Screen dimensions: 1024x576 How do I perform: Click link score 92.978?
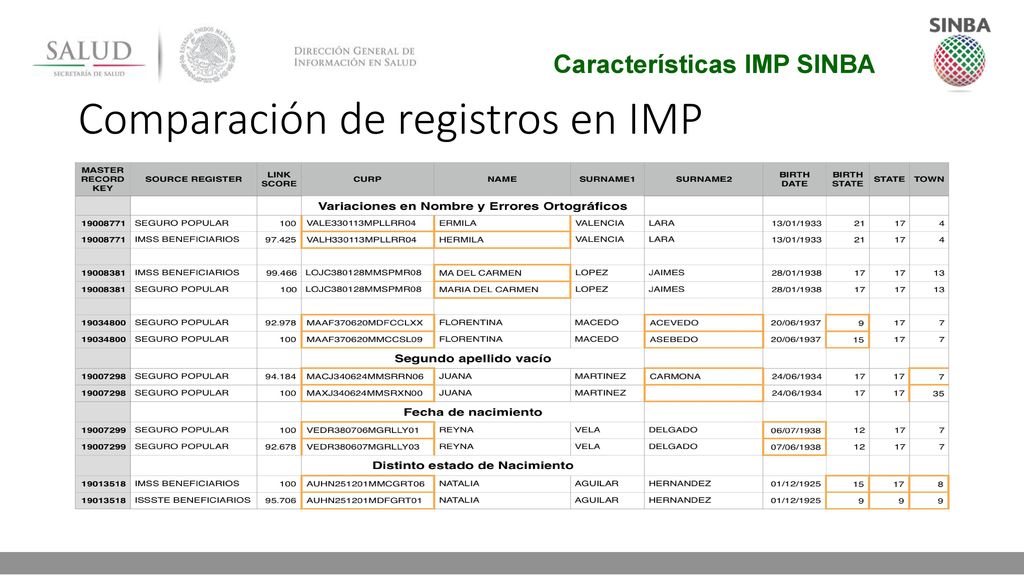click(280, 323)
